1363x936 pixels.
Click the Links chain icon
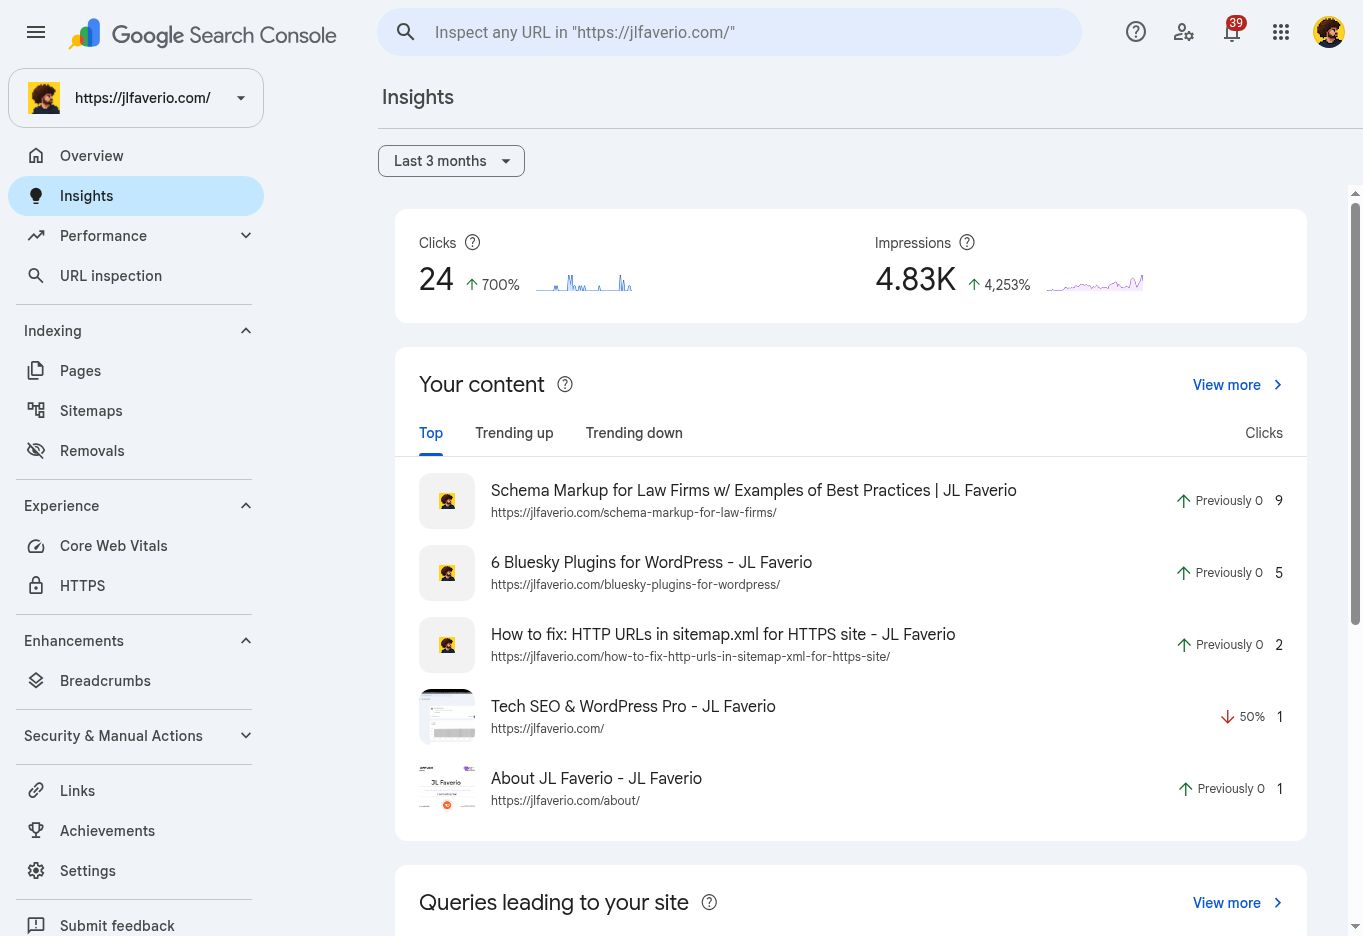(36, 791)
